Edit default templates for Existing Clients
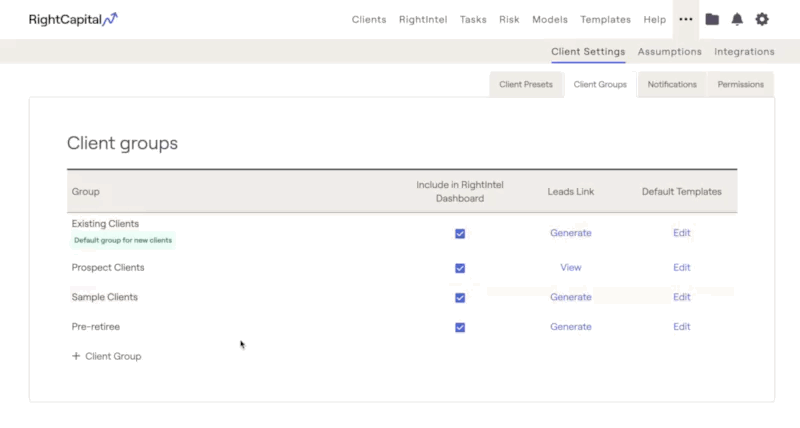Image resolution: width=800 pixels, height=428 pixels. click(682, 233)
